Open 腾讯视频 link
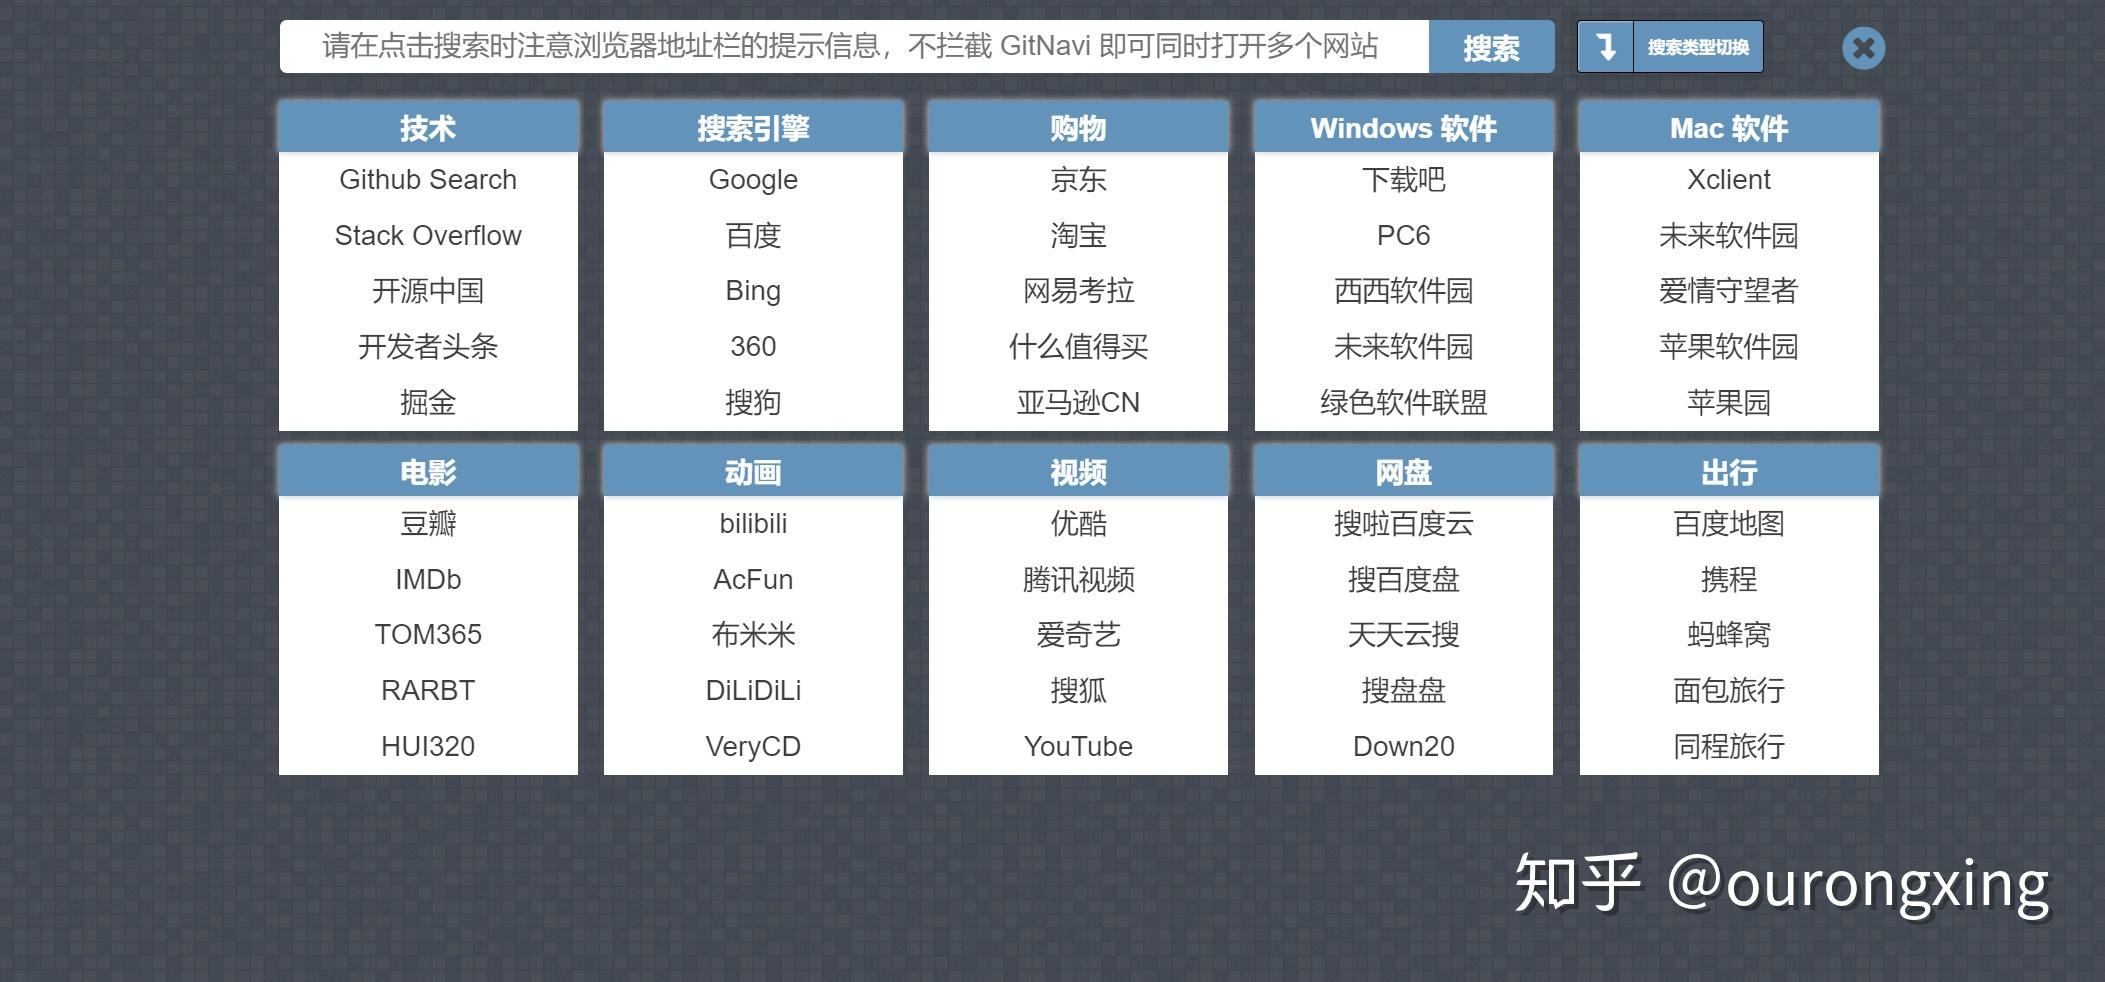This screenshot has width=2105, height=982. pyautogui.click(x=1078, y=580)
